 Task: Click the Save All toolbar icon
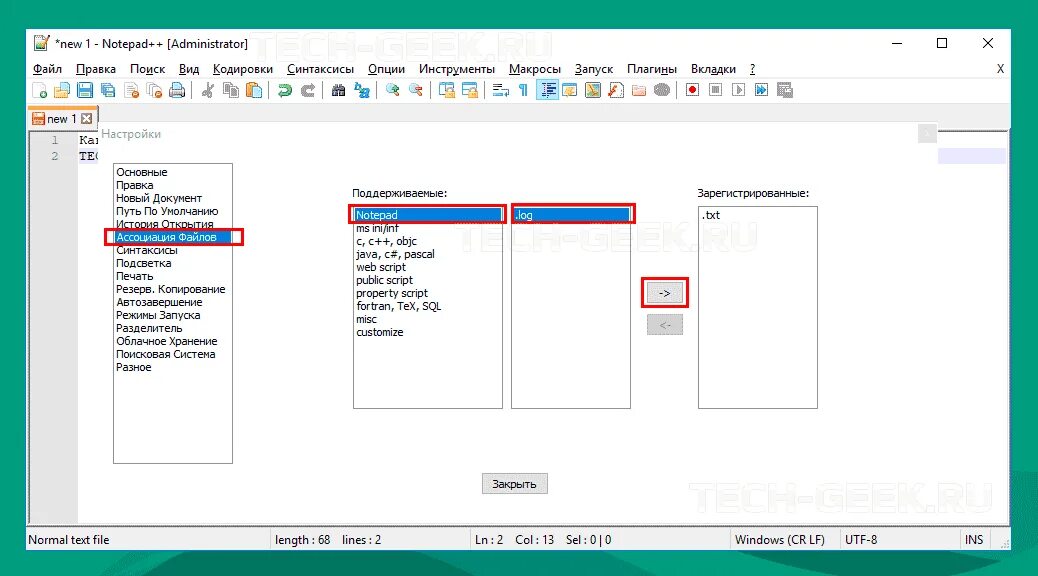[107, 90]
